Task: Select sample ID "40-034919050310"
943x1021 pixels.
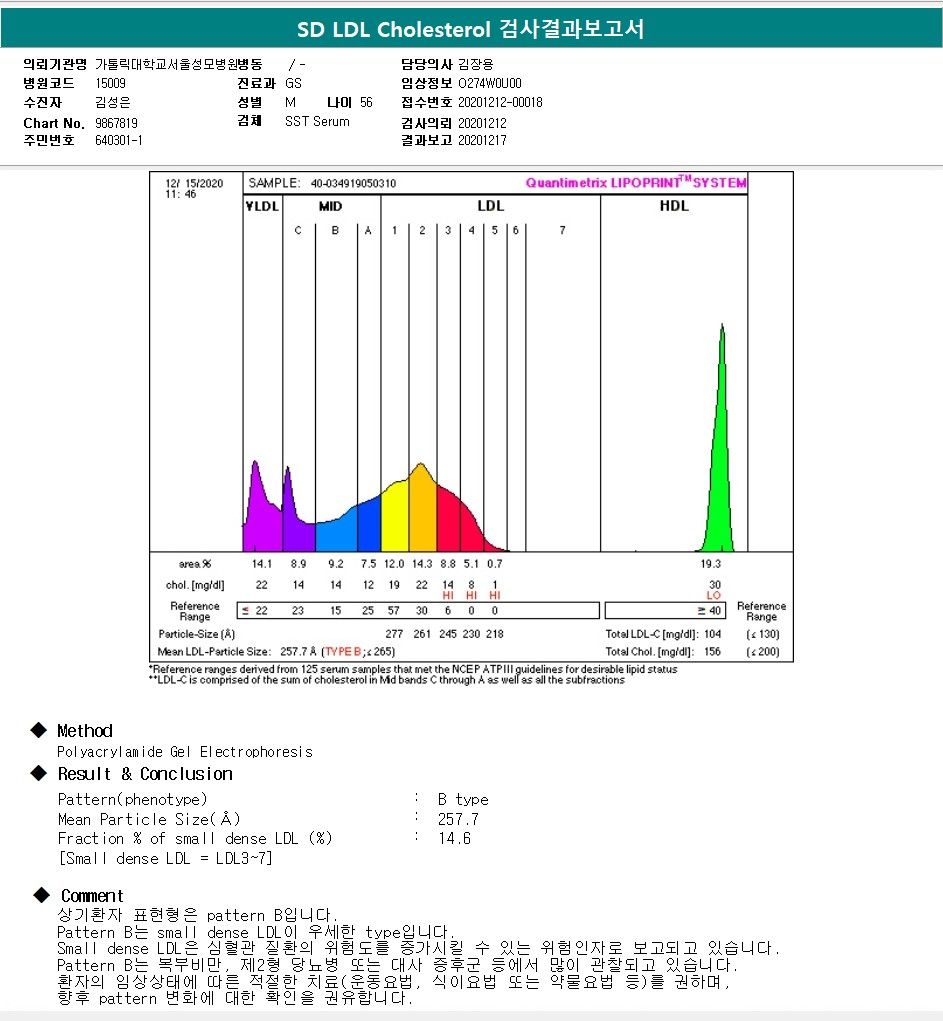Action: (353, 184)
